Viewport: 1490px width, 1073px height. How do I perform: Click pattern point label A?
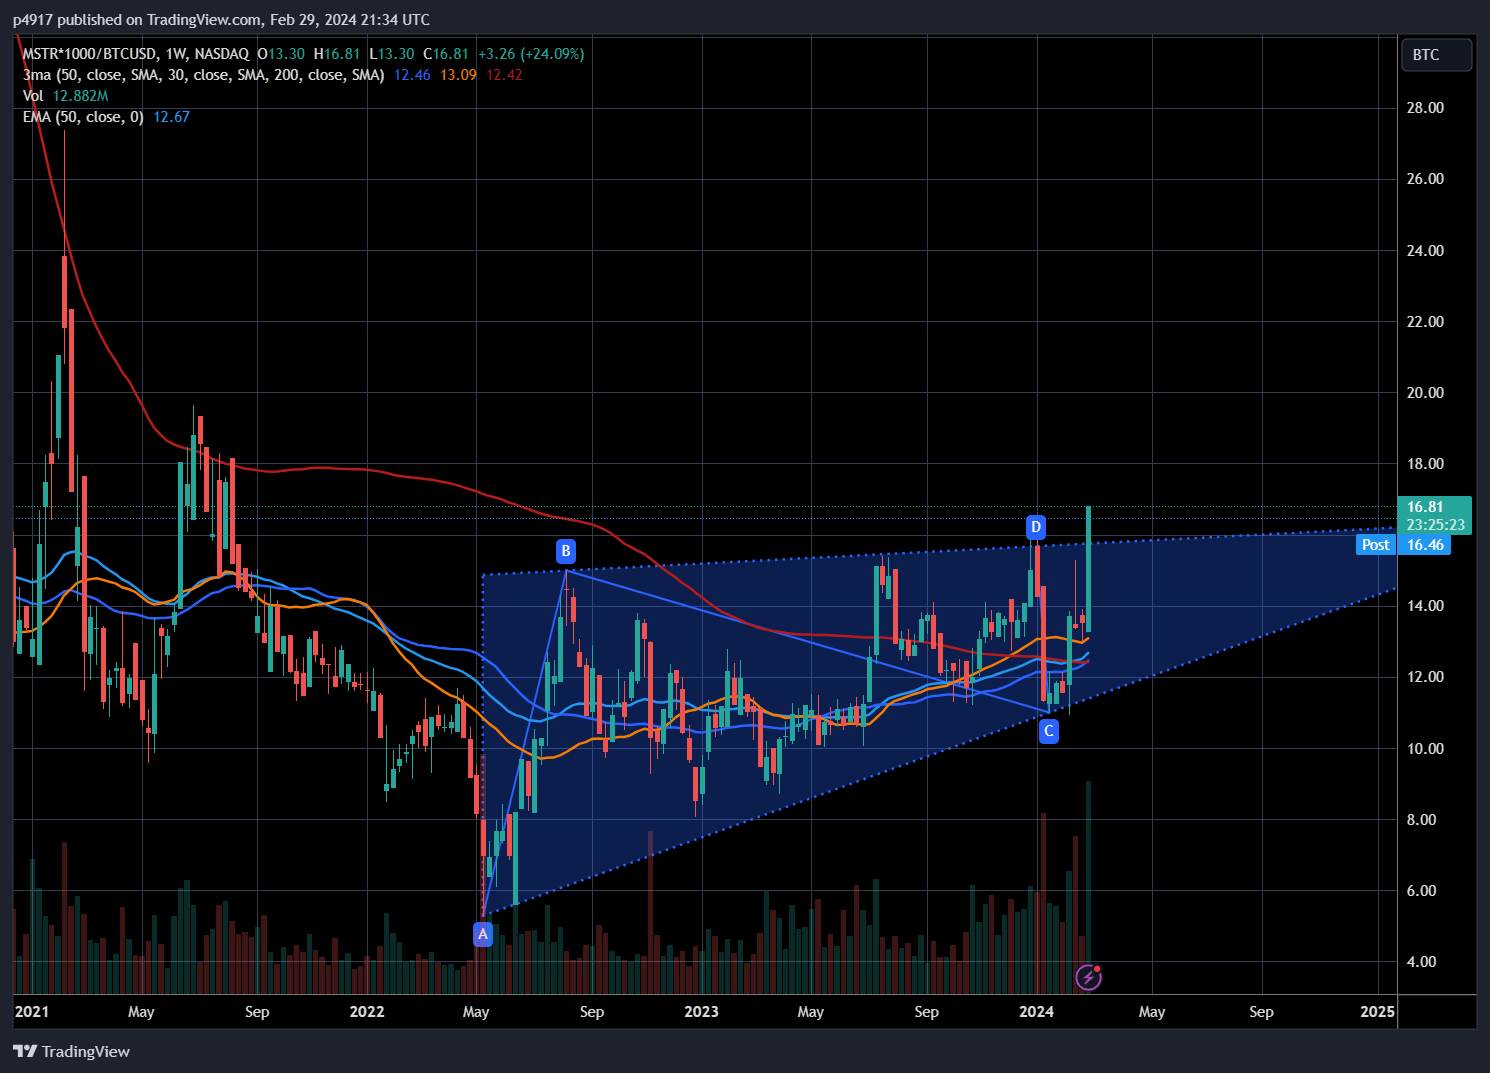pos(483,934)
